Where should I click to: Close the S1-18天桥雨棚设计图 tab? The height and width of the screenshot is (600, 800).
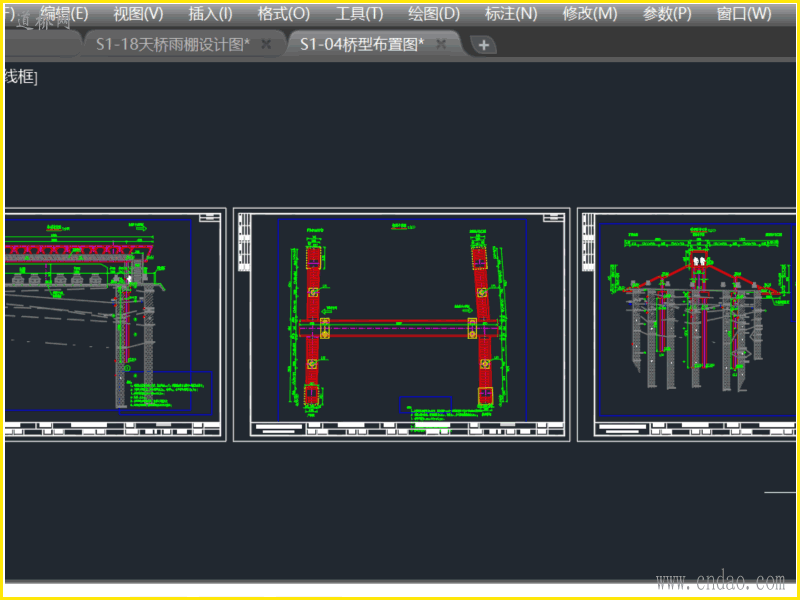(x=266, y=44)
